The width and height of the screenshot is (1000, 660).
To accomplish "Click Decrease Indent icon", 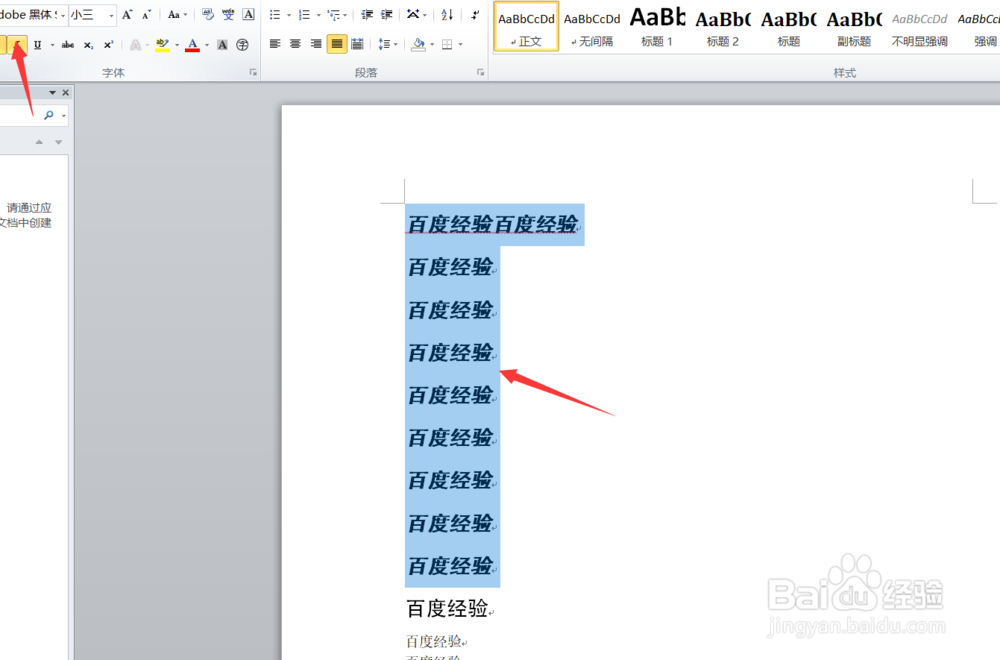I will [x=367, y=15].
